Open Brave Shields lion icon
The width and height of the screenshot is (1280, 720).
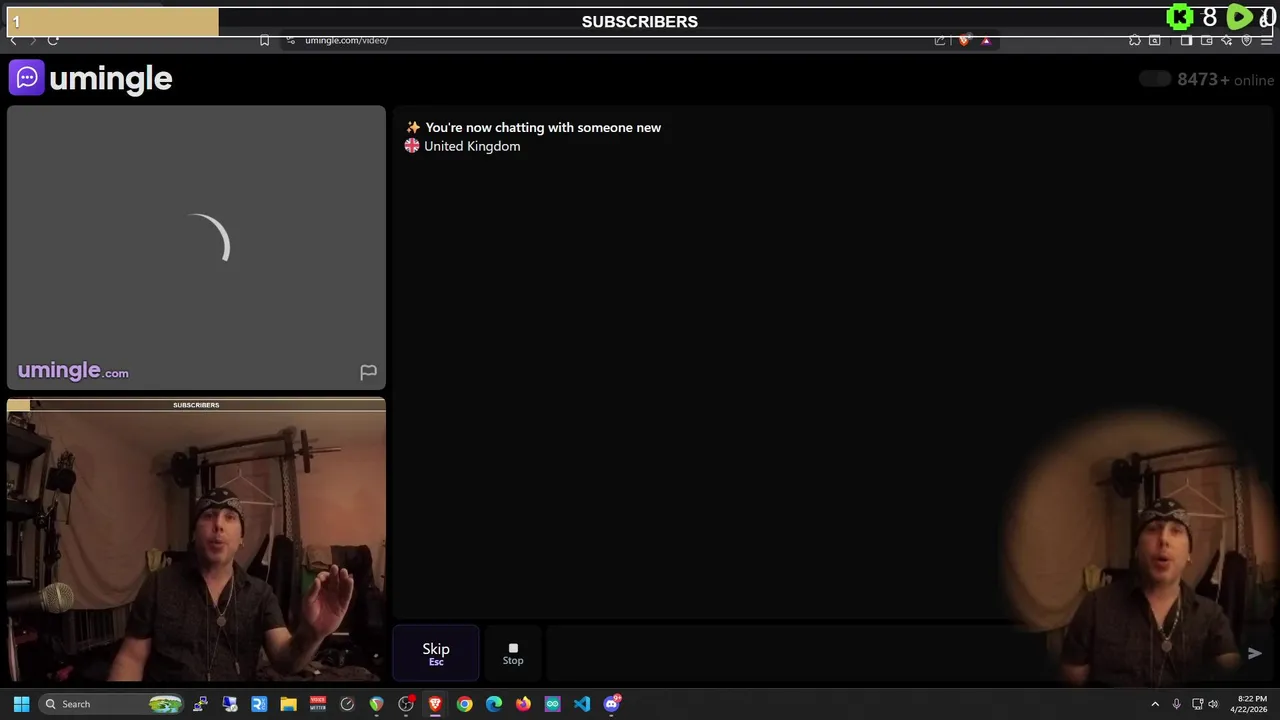964,40
